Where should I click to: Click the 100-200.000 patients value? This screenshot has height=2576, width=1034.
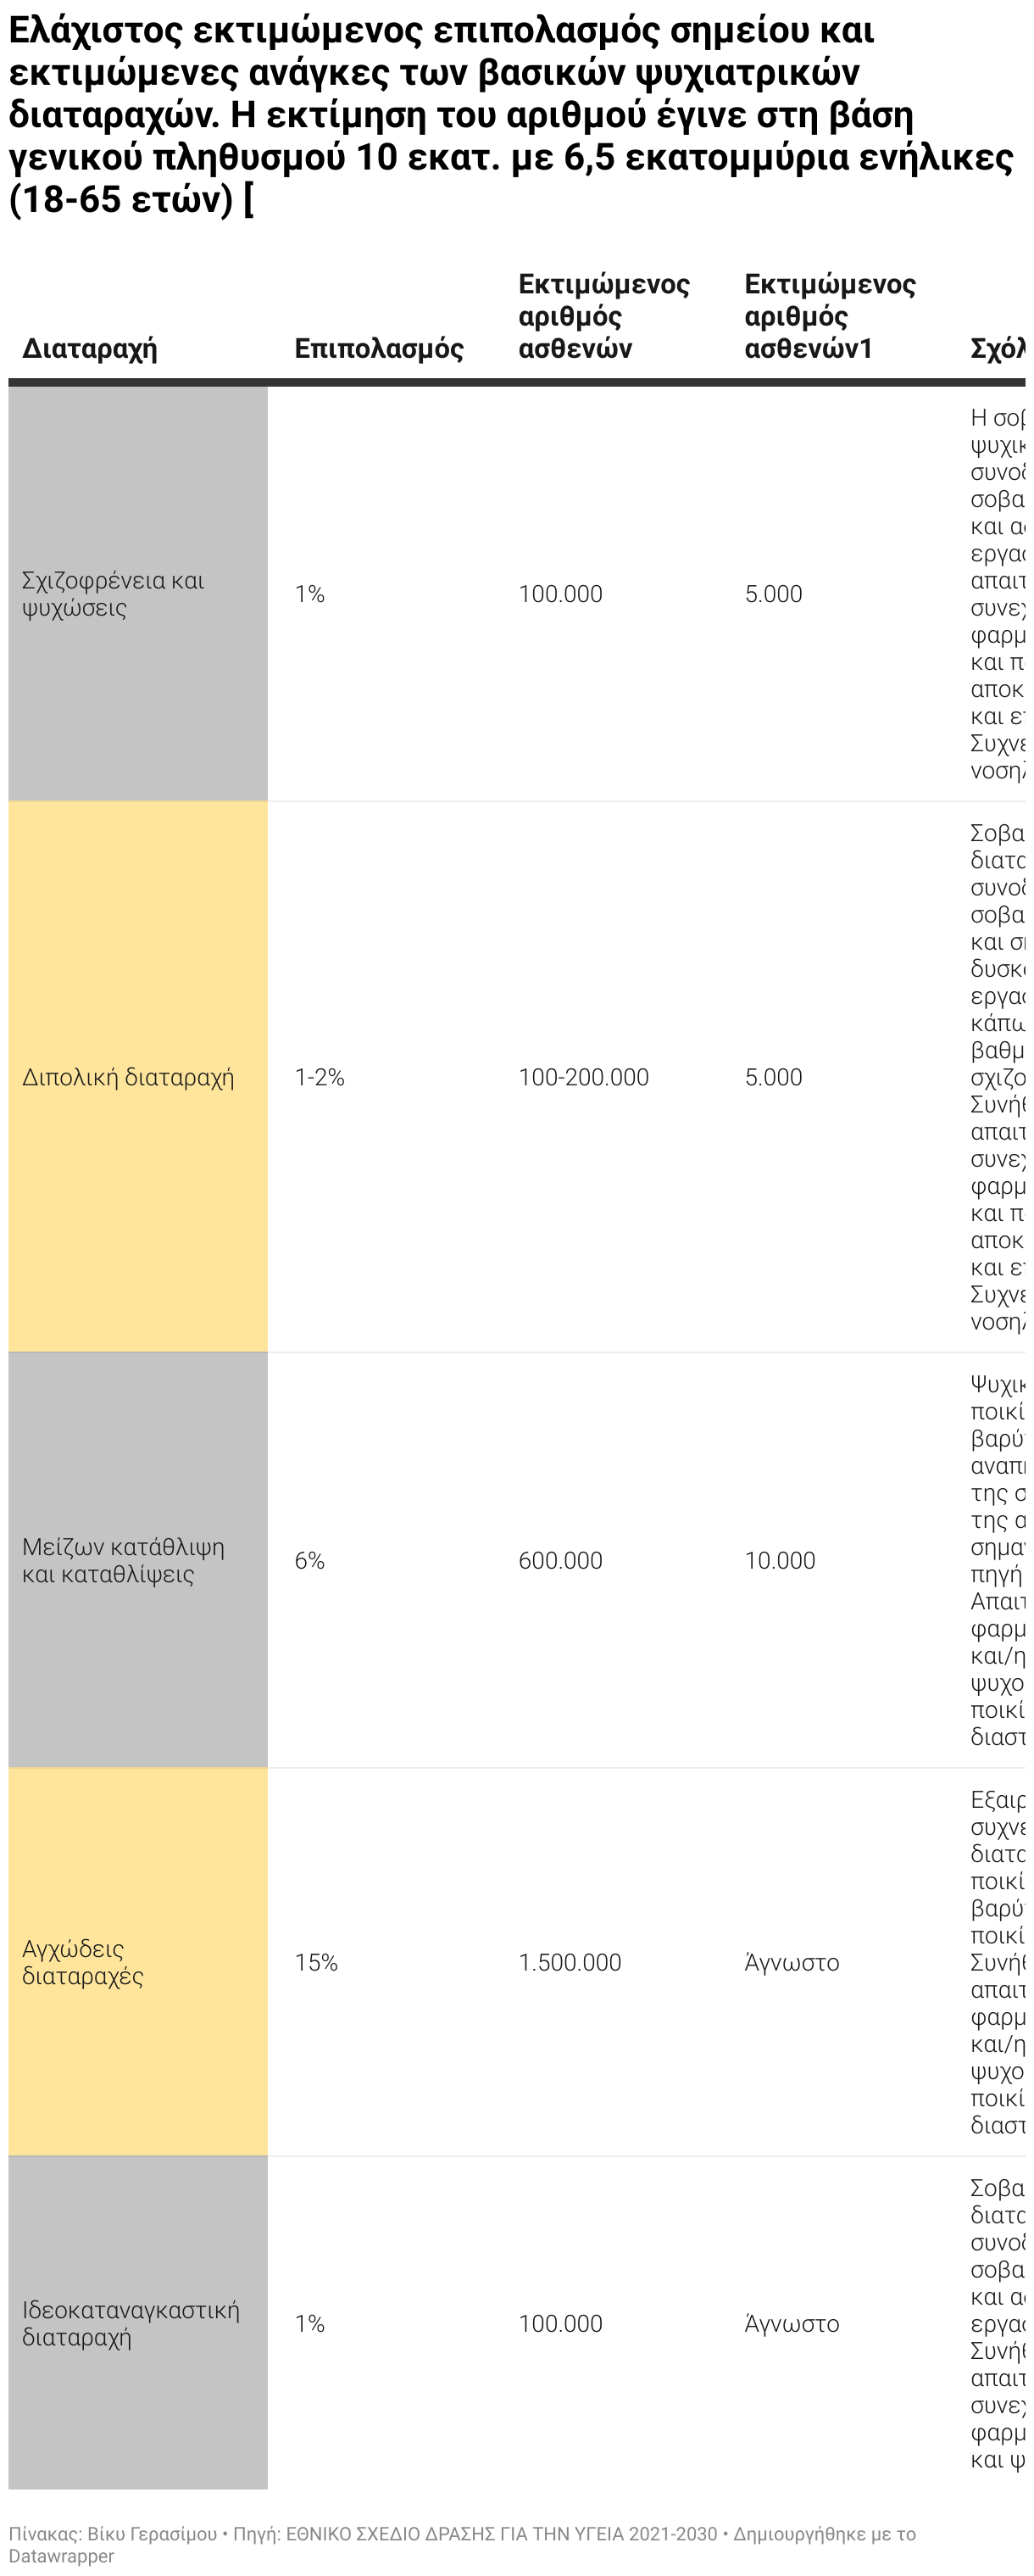584,1077
